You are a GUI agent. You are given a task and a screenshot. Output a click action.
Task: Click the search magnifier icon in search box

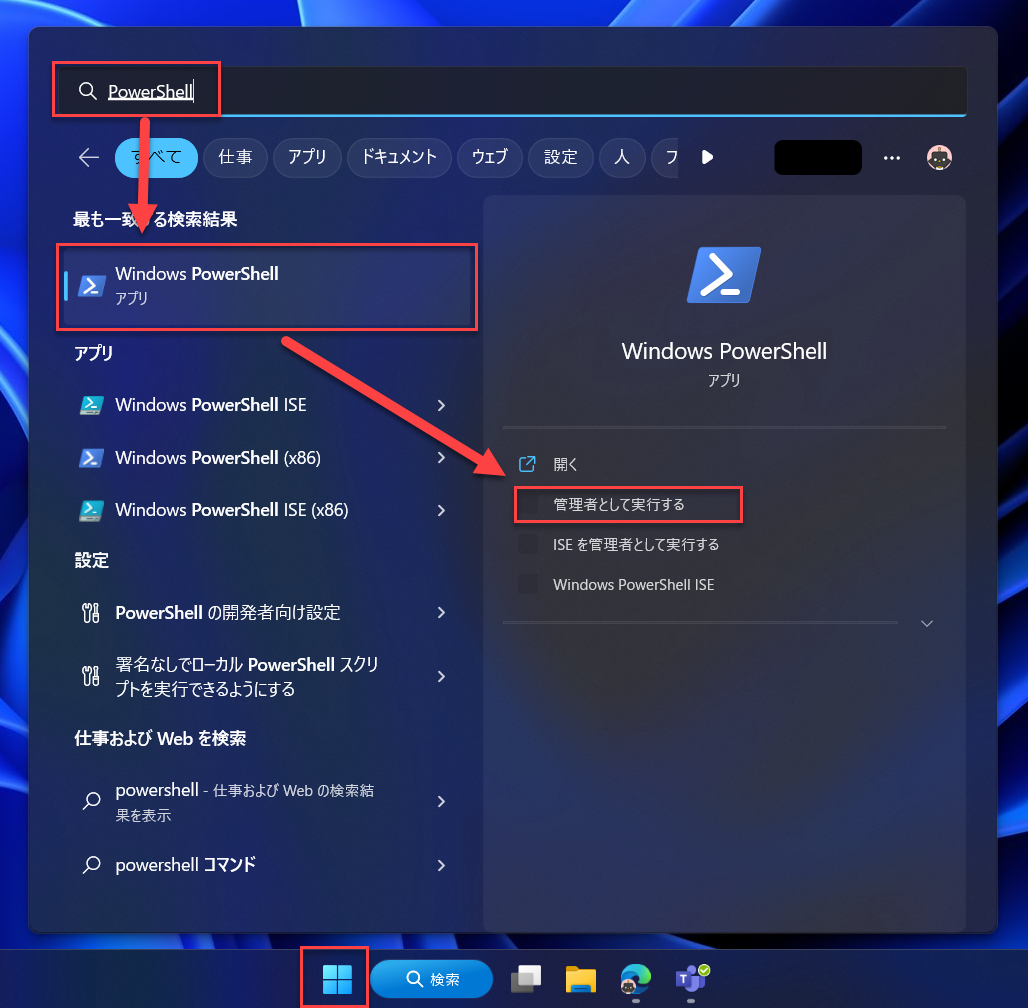(88, 91)
